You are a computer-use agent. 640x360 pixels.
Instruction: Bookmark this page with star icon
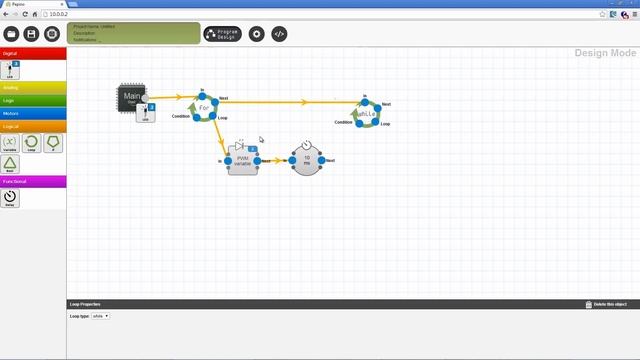pyautogui.click(x=602, y=14)
